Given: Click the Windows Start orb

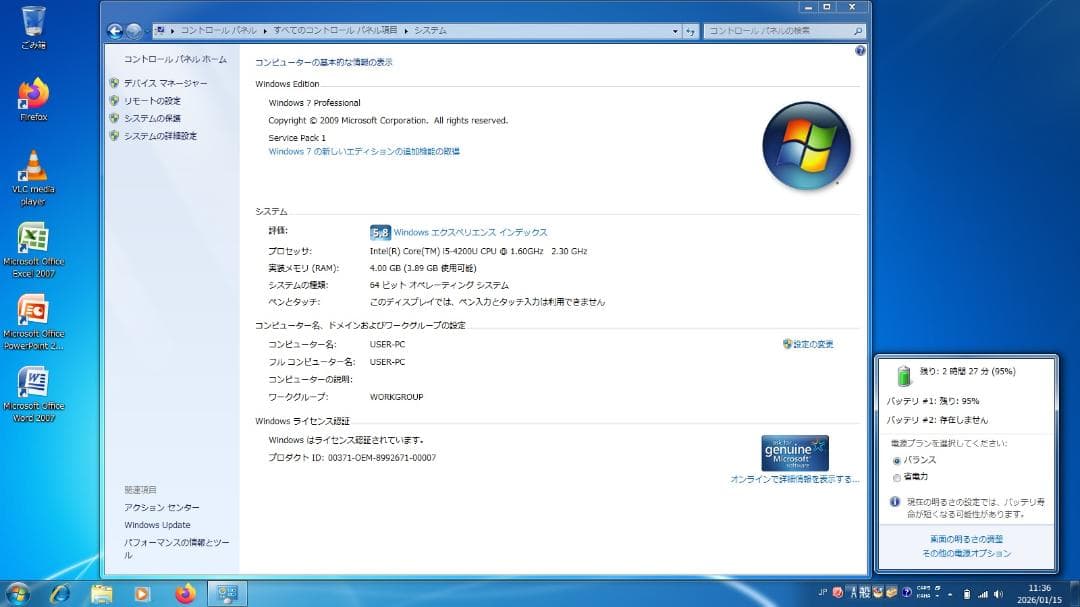Looking at the screenshot, I should click(16, 592).
